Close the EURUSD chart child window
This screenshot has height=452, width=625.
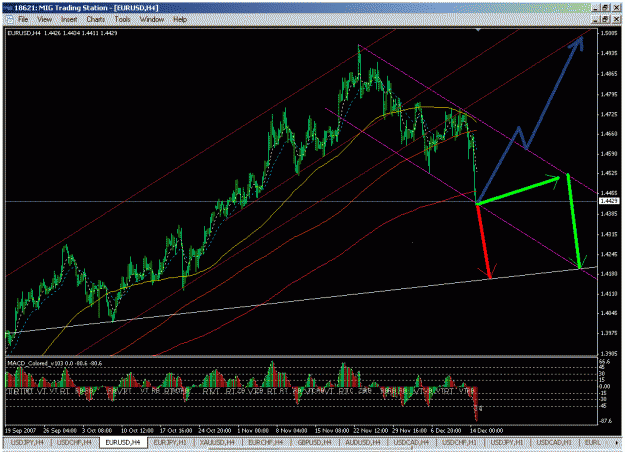tap(616, 19)
